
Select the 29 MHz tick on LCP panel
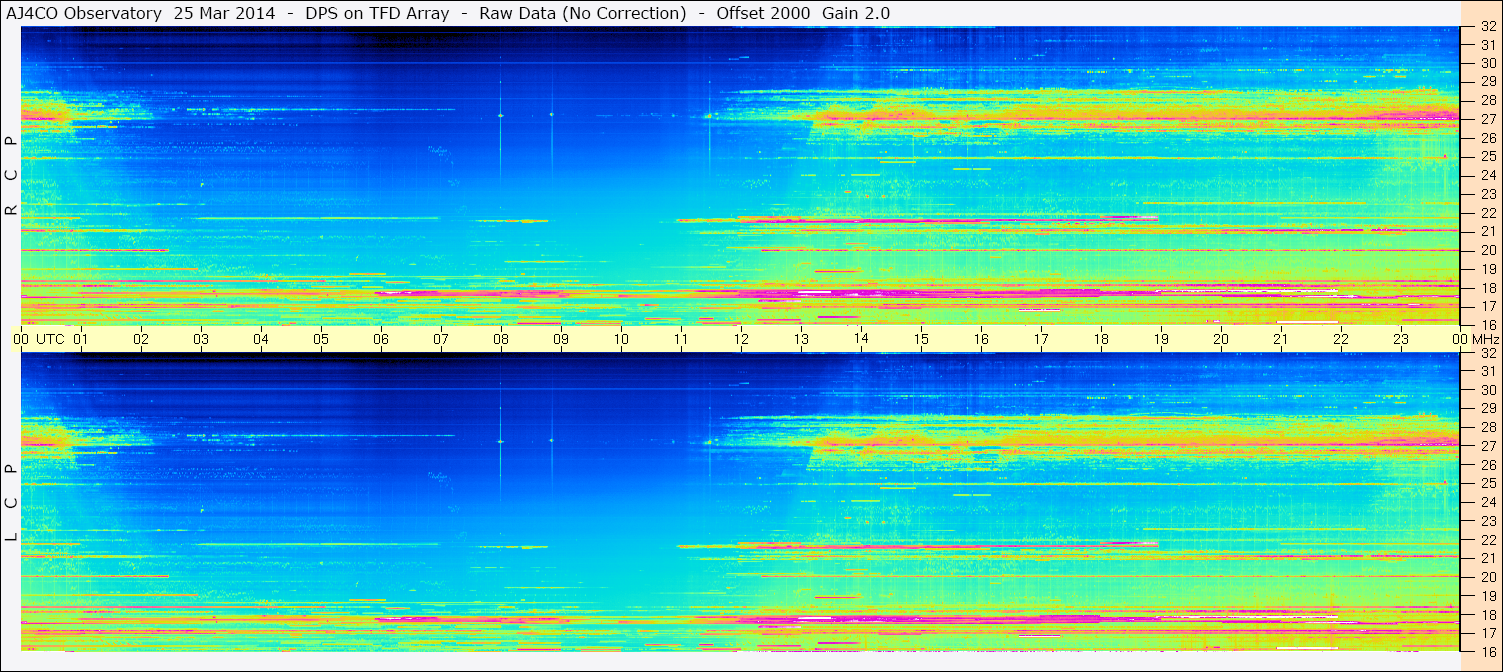tap(1487, 409)
